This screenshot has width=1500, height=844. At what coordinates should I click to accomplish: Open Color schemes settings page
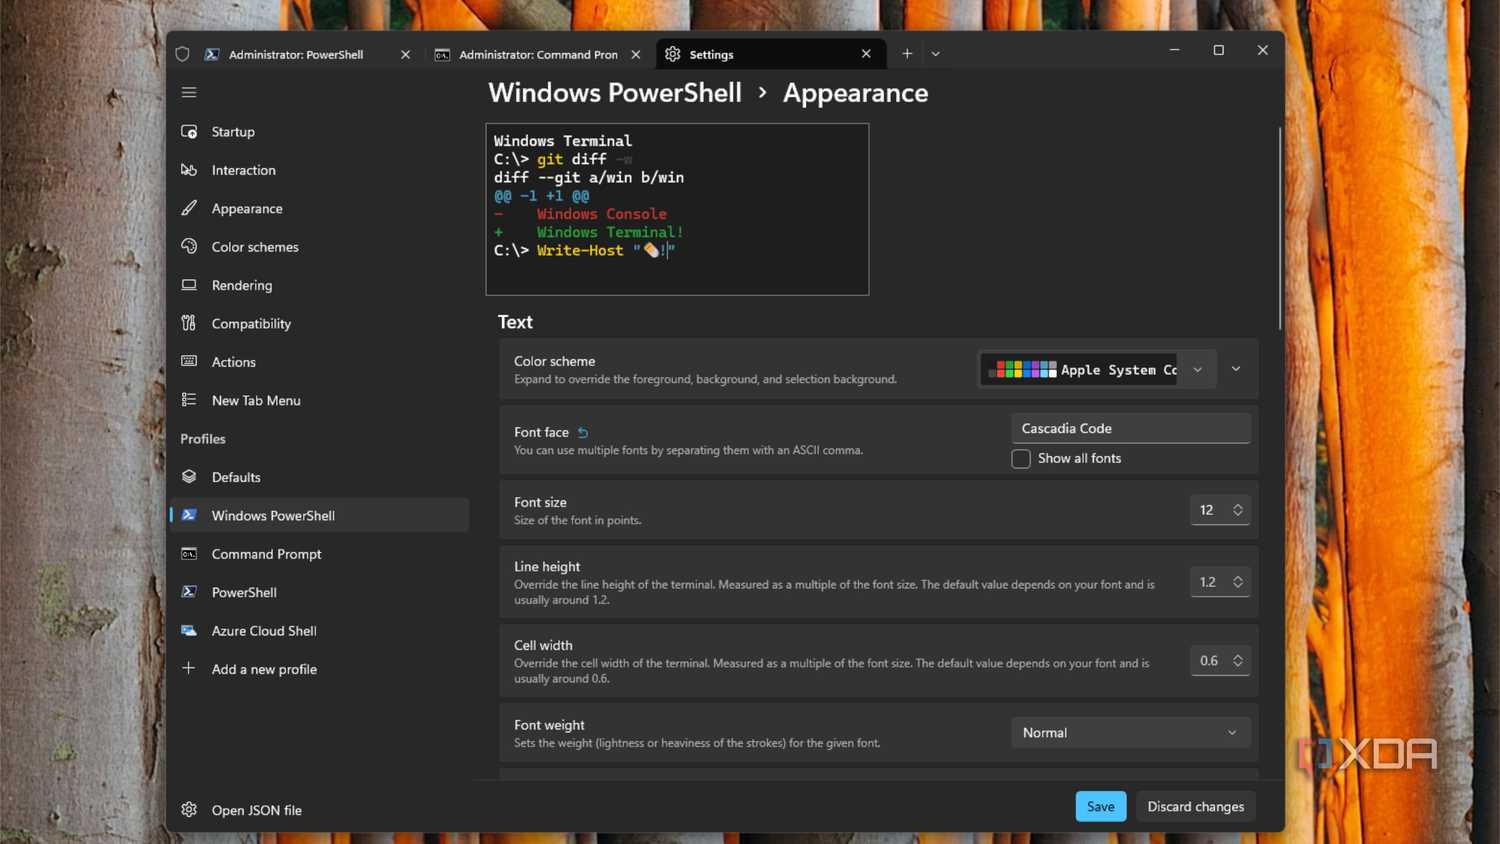click(319, 247)
